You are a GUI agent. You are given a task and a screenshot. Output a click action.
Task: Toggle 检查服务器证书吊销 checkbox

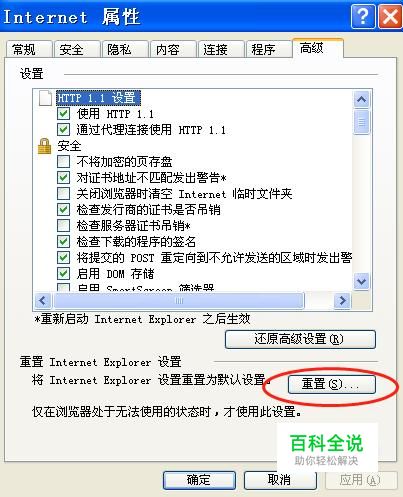click(63, 226)
